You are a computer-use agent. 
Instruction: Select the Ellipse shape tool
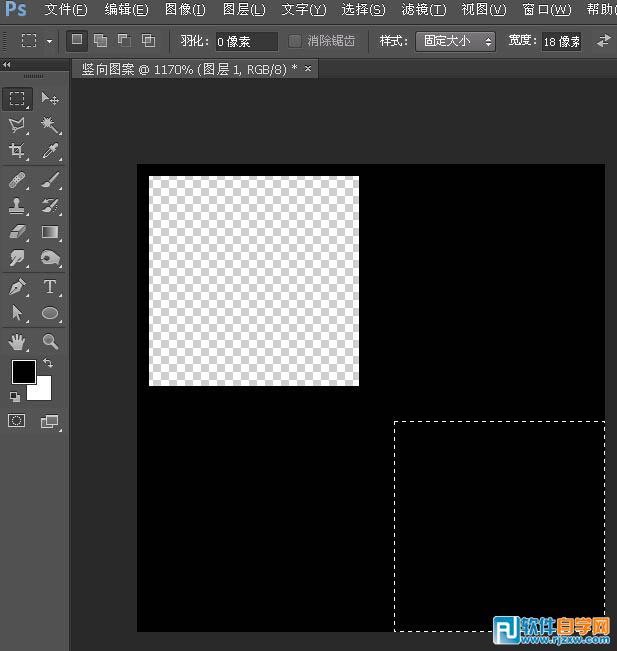(50, 313)
